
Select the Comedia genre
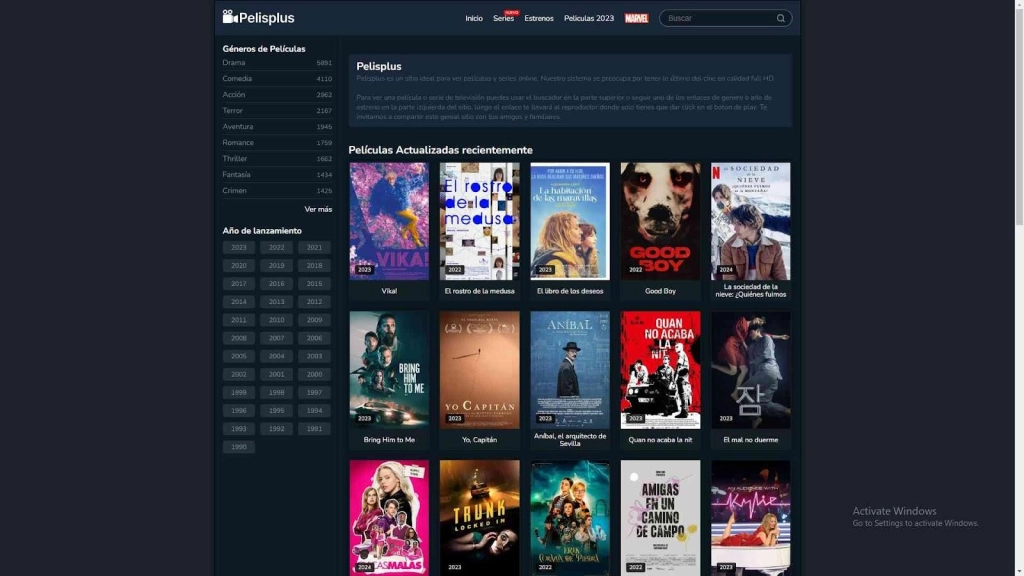pos(277,78)
